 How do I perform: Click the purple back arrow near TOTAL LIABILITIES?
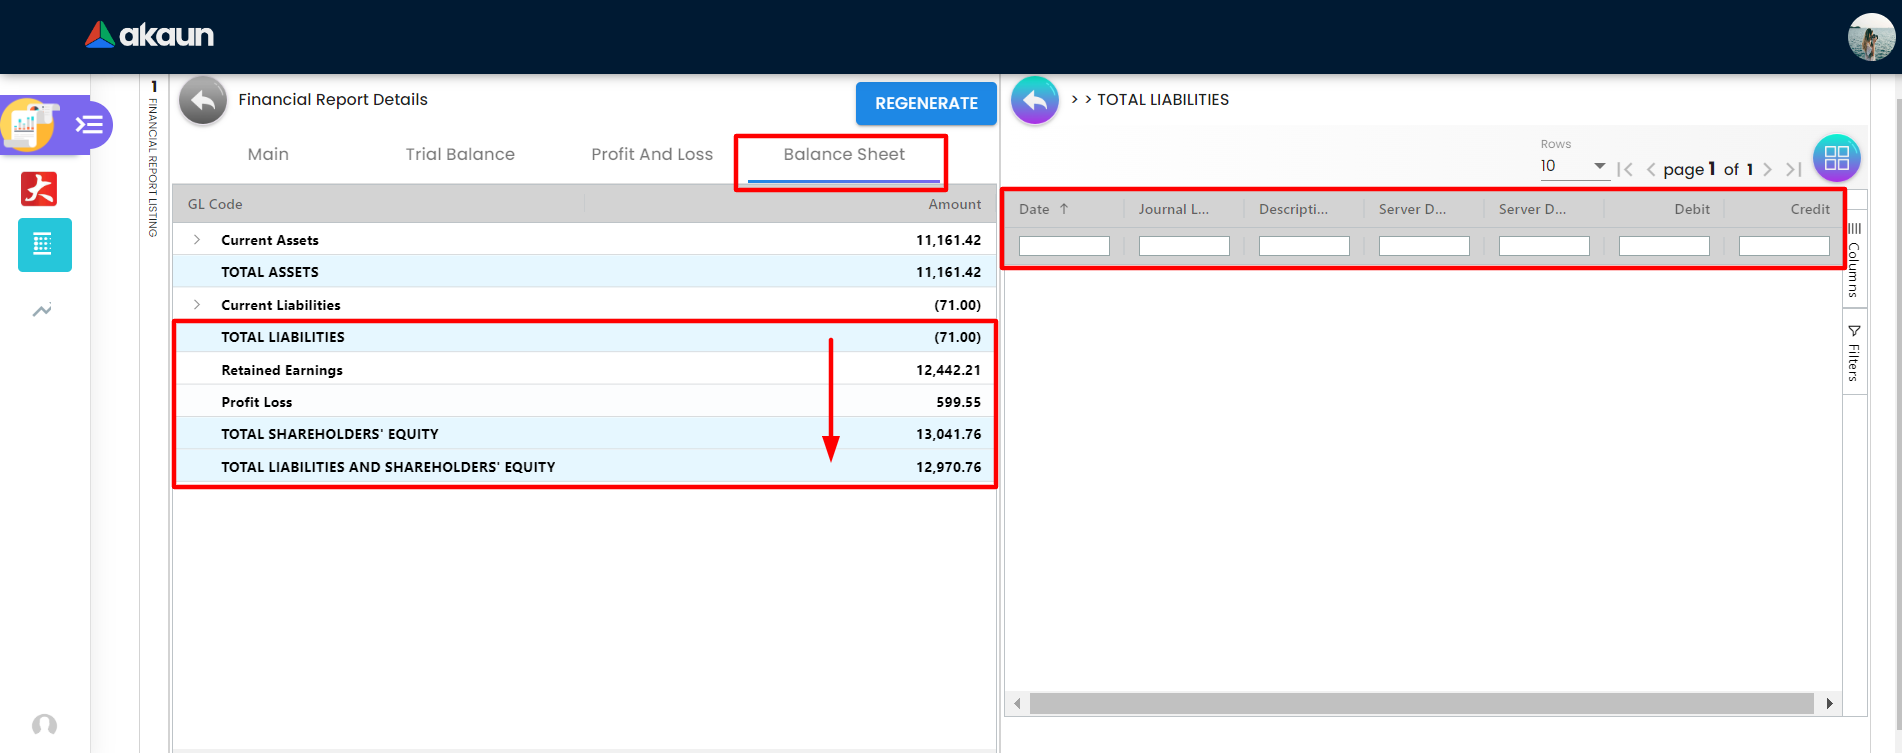click(x=1034, y=101)
